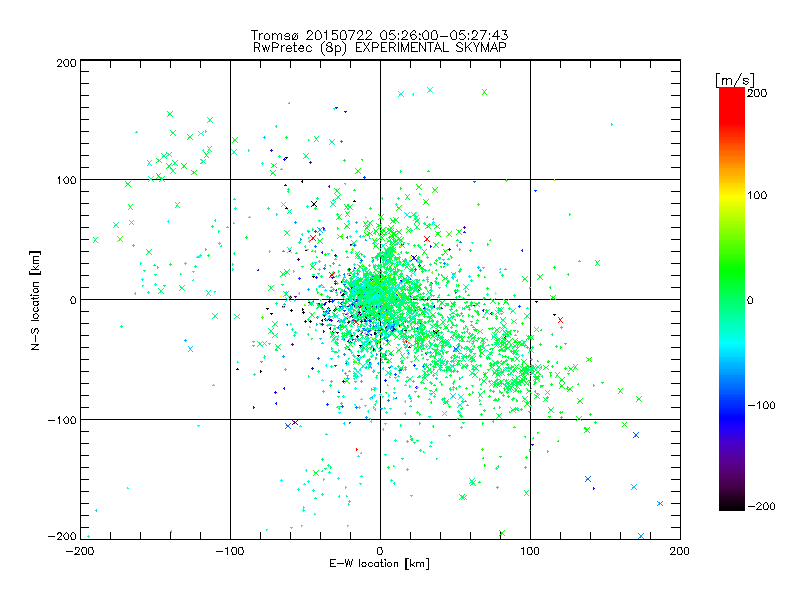Click the colorbar label '0'
Screen dimensions: 800x600
click(749, 300)
